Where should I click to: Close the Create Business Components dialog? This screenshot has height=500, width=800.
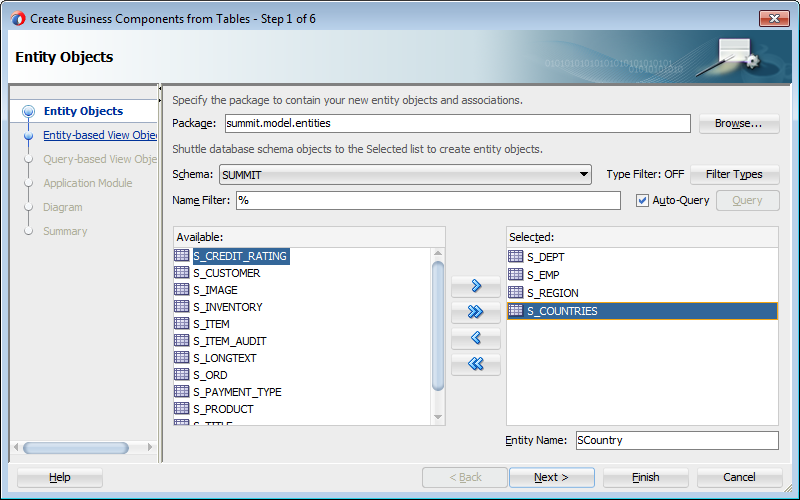[x=774, y=18]
